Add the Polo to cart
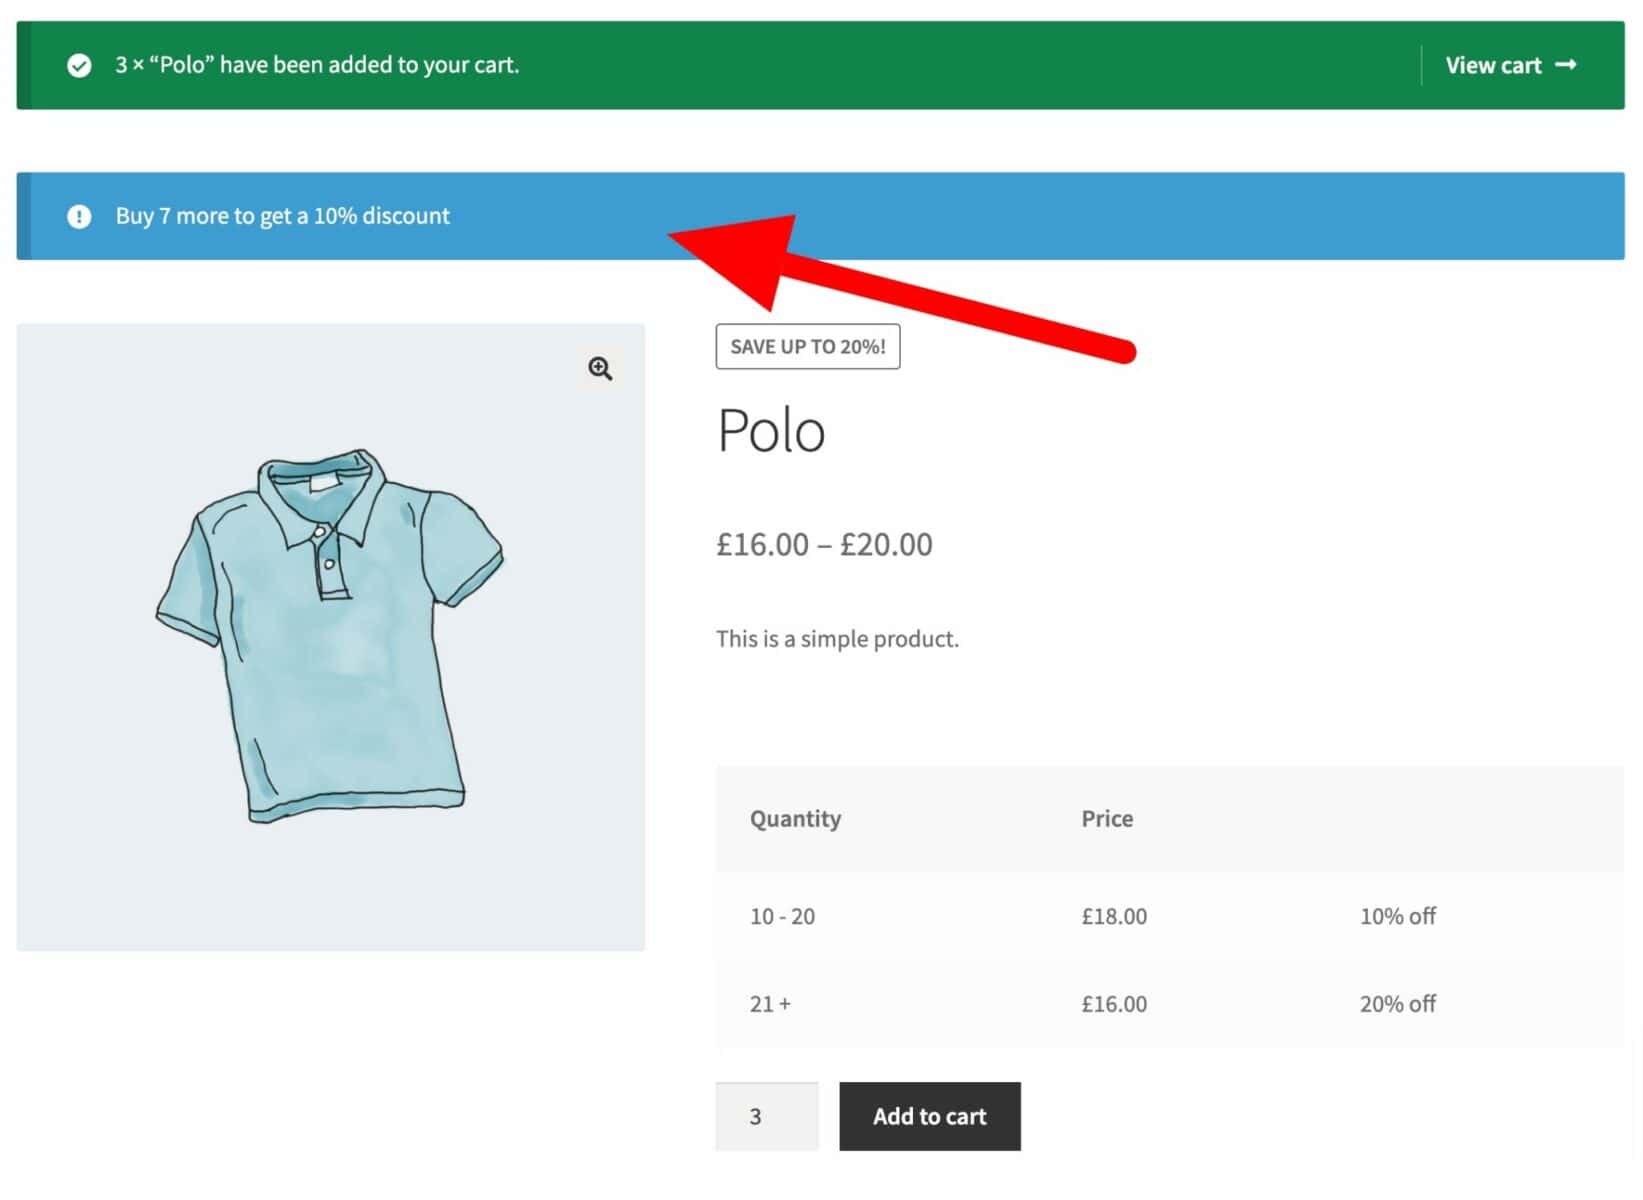 coord(930,1116)
